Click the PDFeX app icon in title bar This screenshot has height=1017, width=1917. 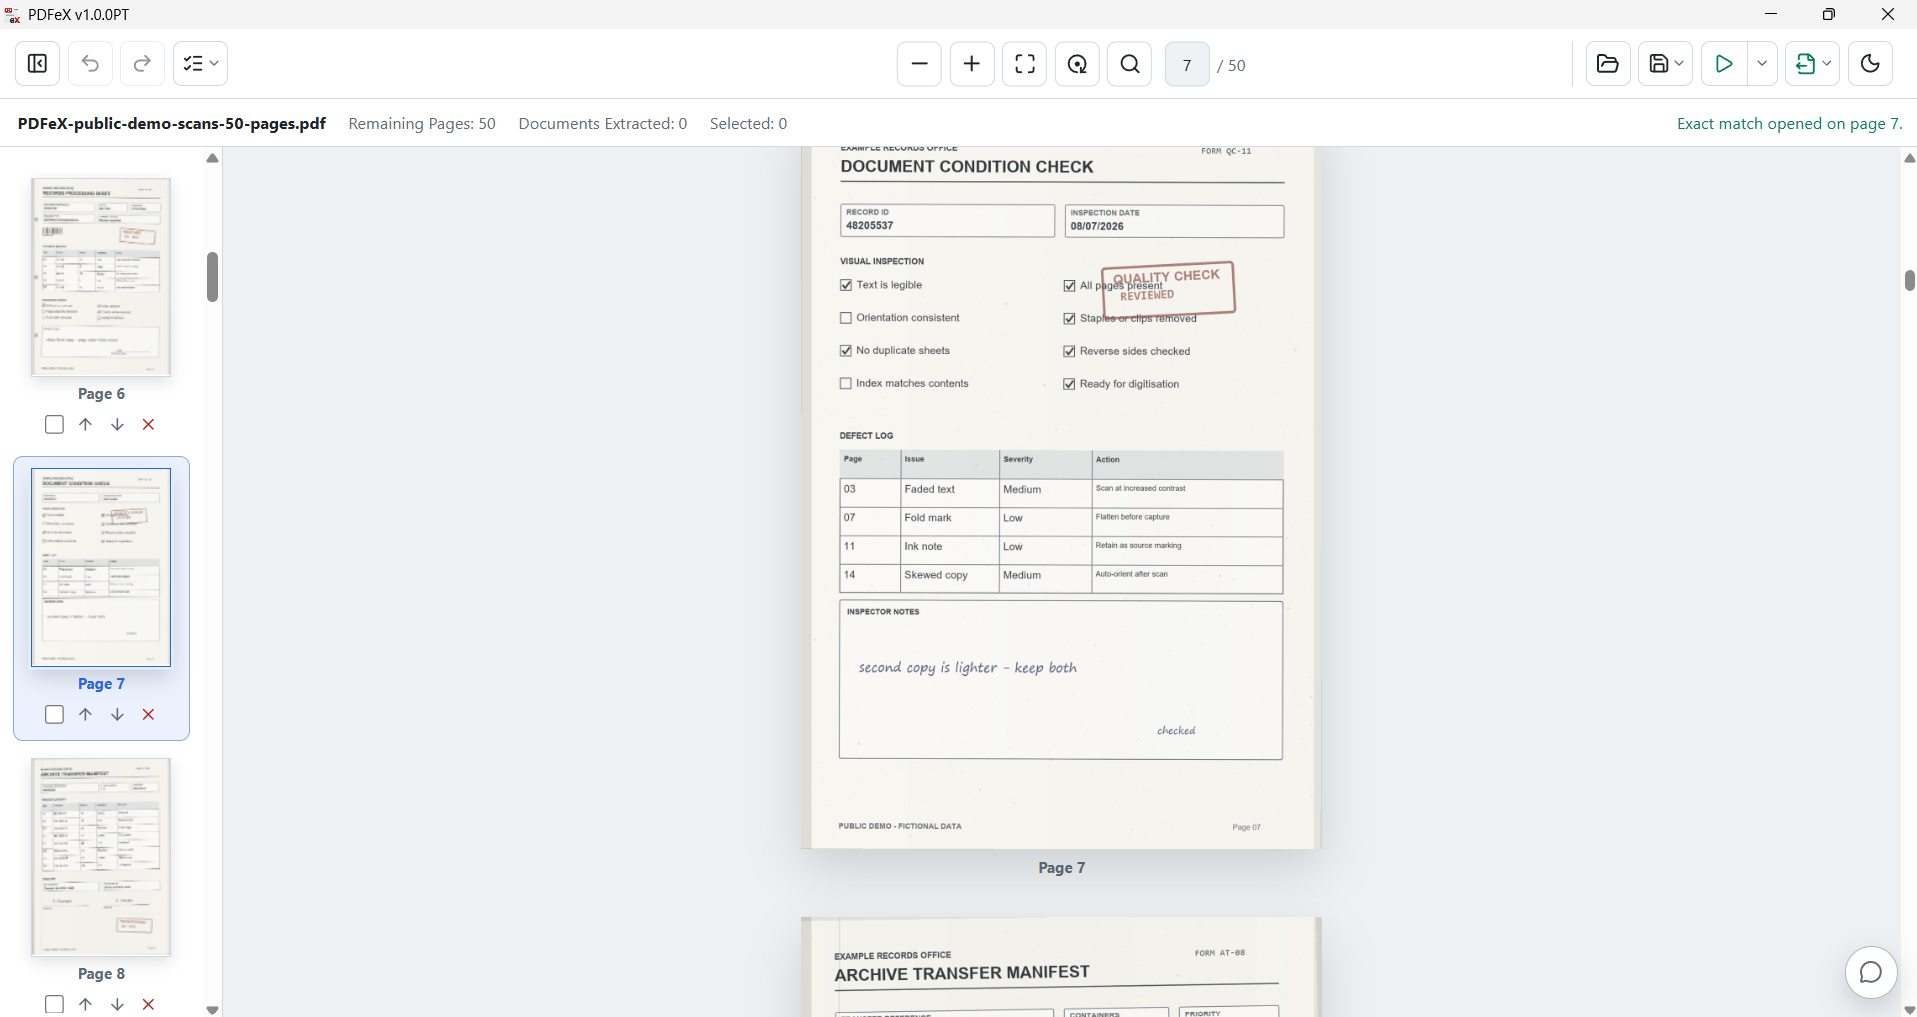pos(13,14)
